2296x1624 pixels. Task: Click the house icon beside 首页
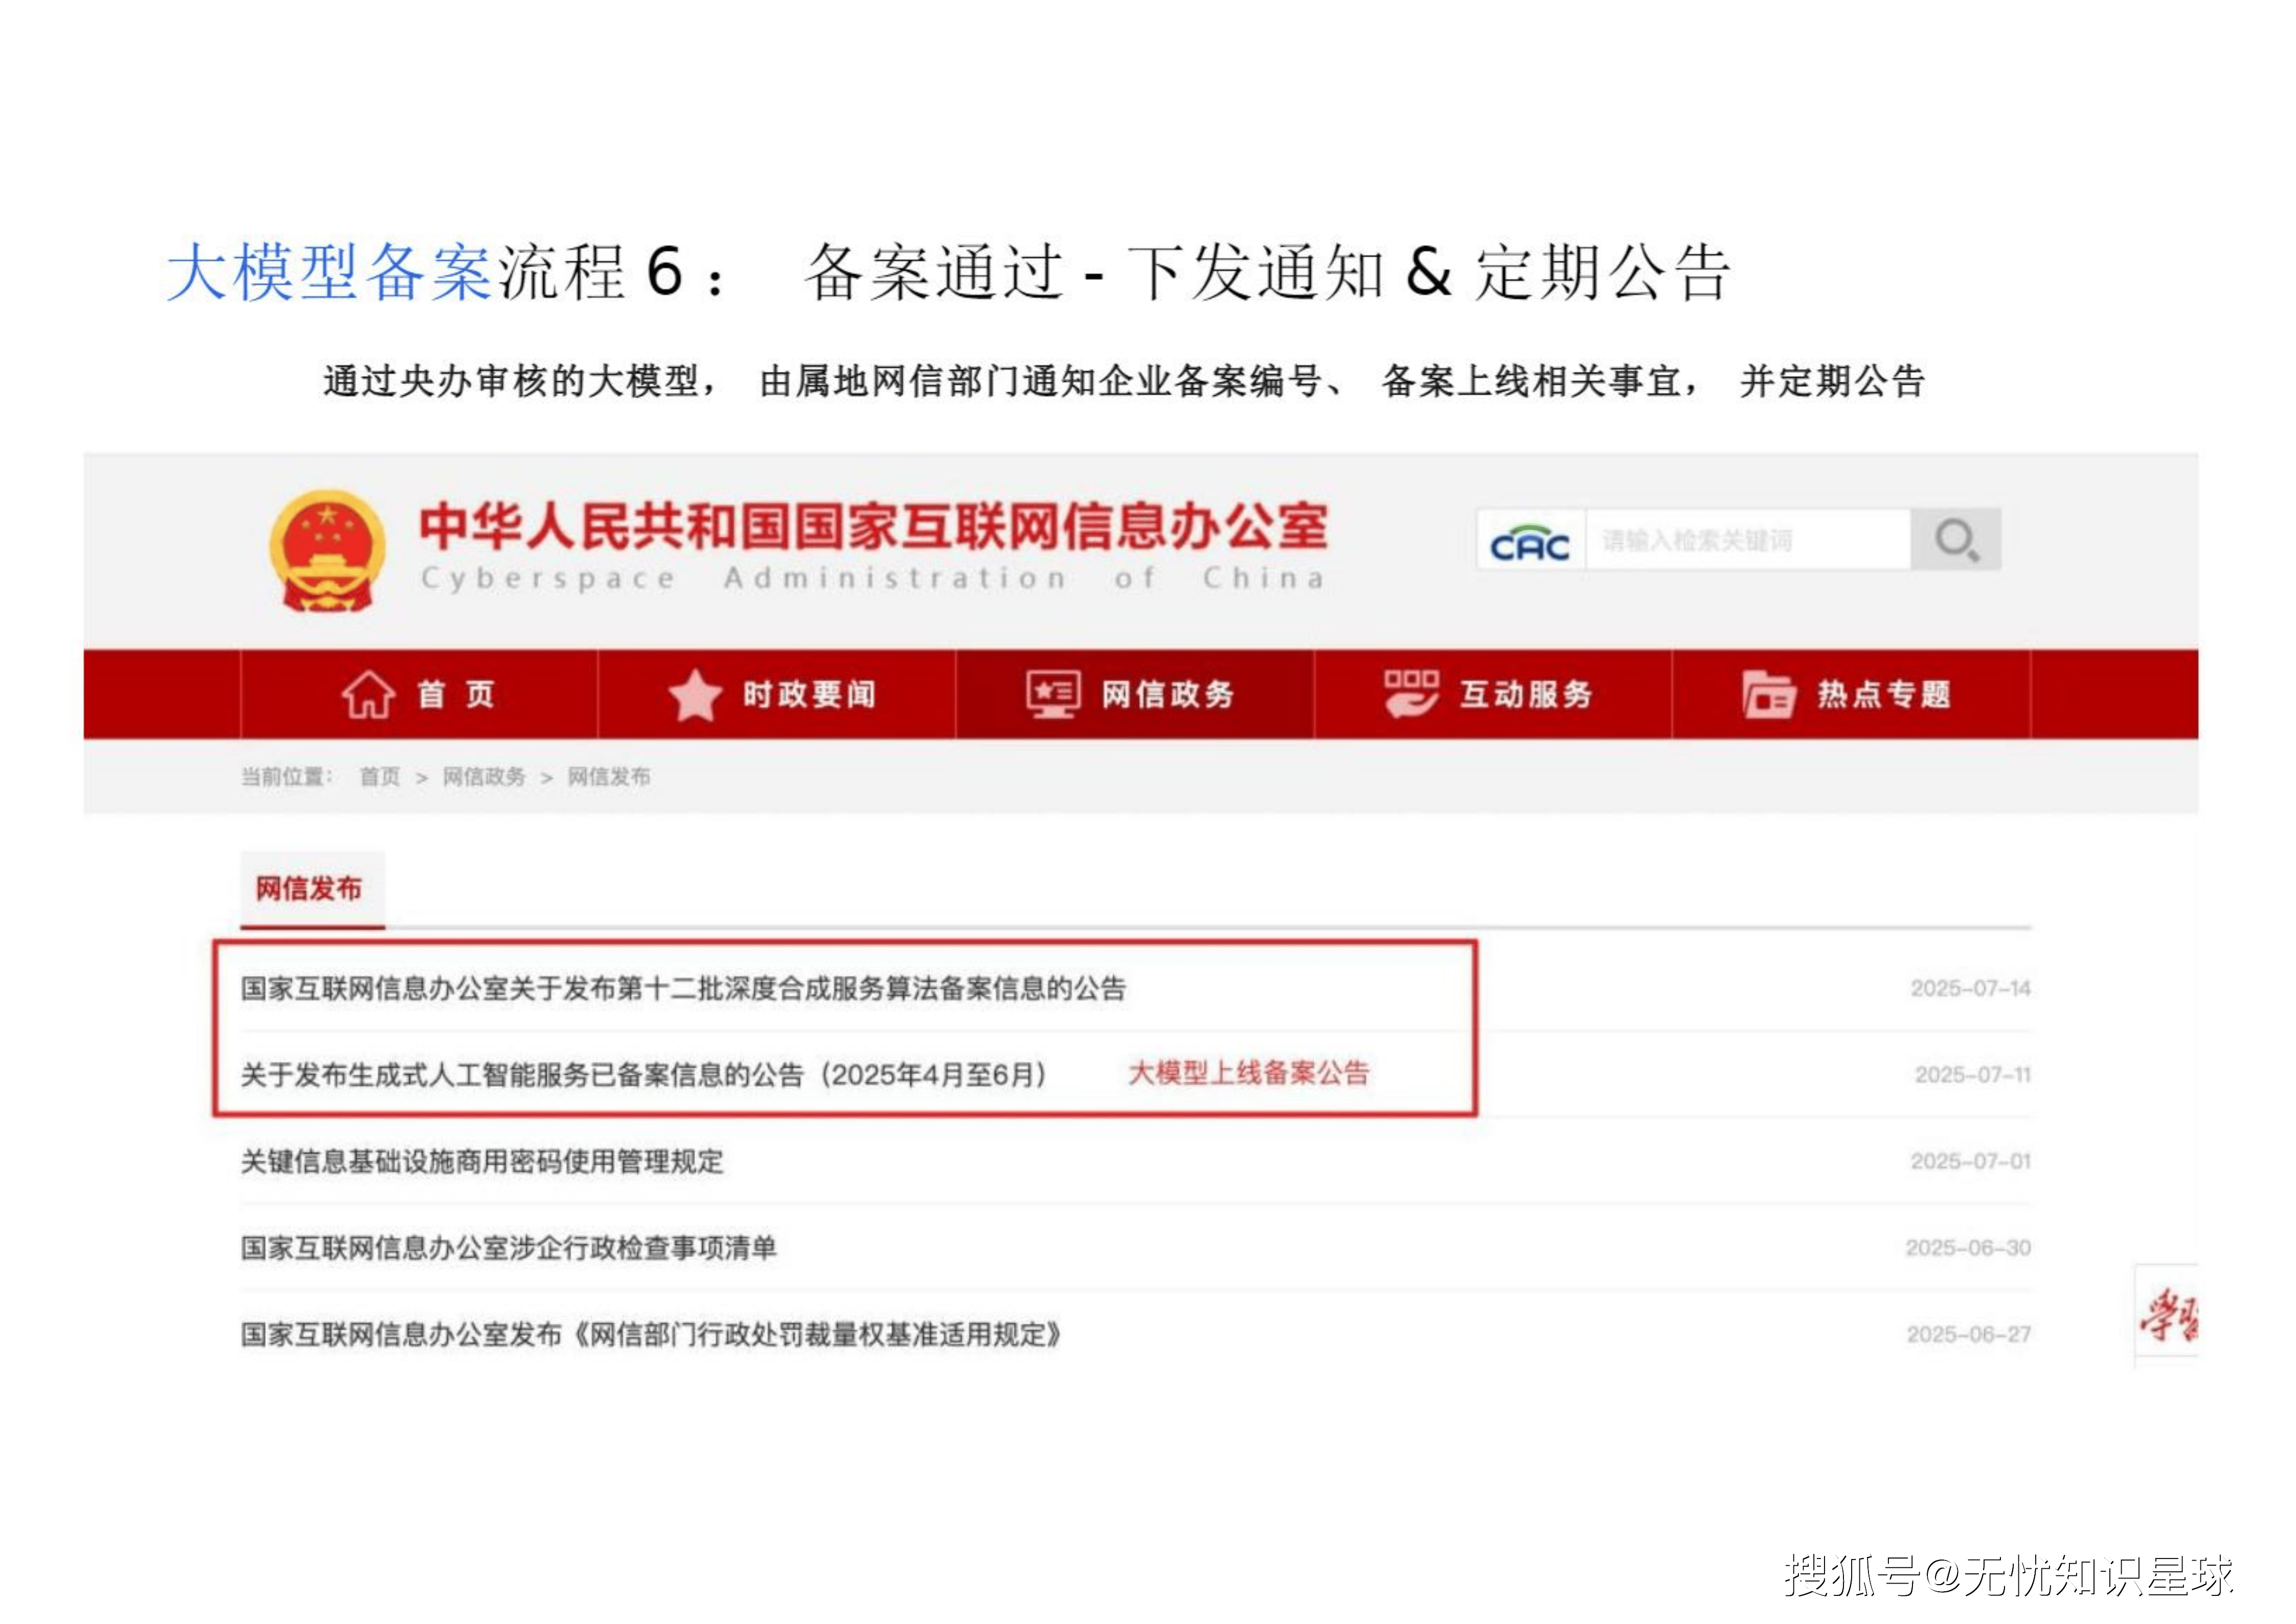pos(368,694)
